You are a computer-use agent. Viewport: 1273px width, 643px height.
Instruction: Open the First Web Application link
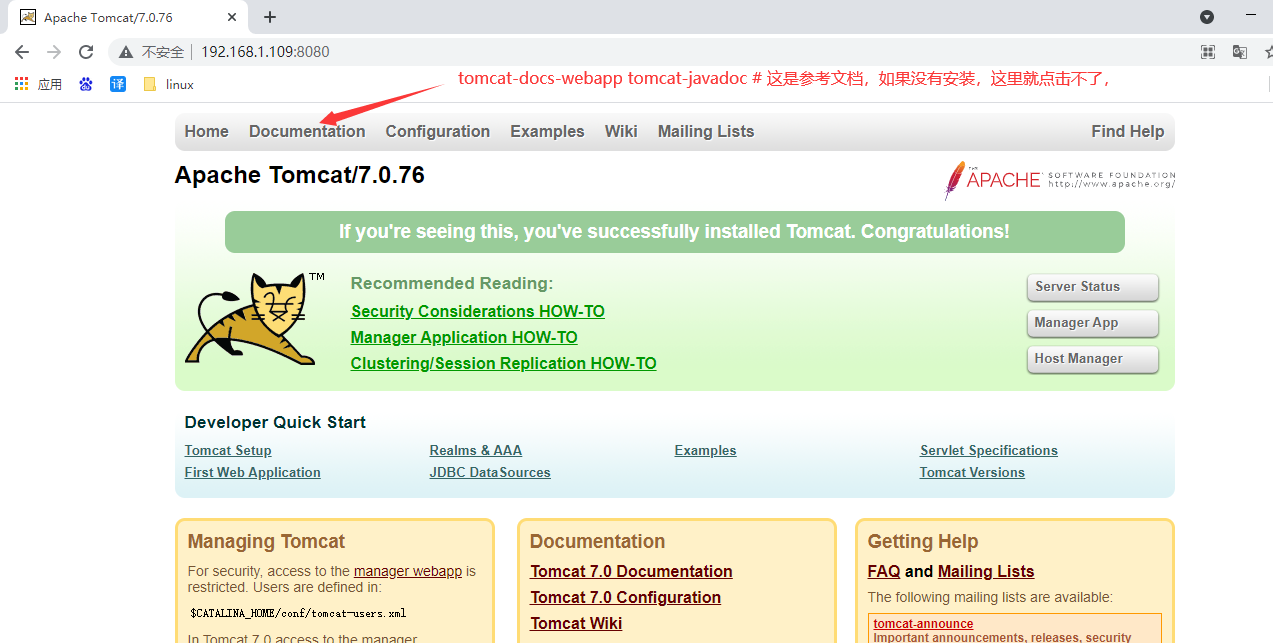[253, 472]
